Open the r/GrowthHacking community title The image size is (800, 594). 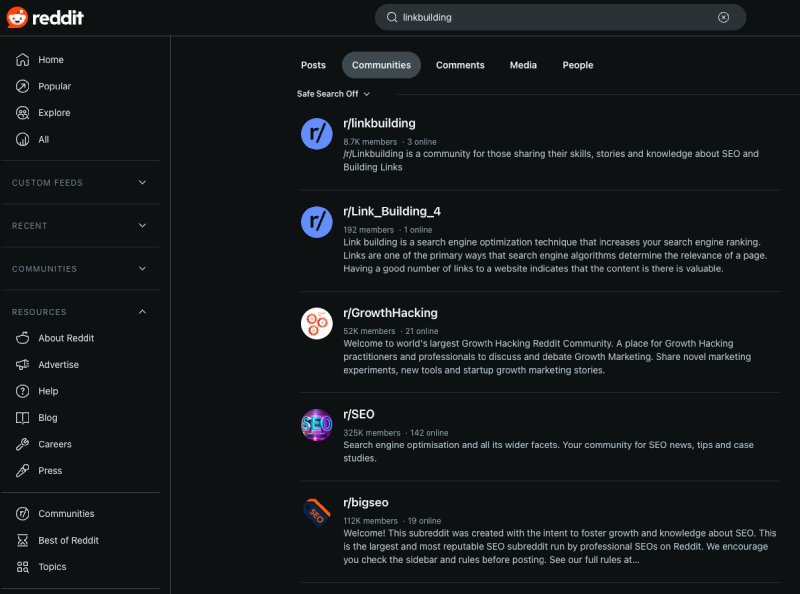point(390,313)
